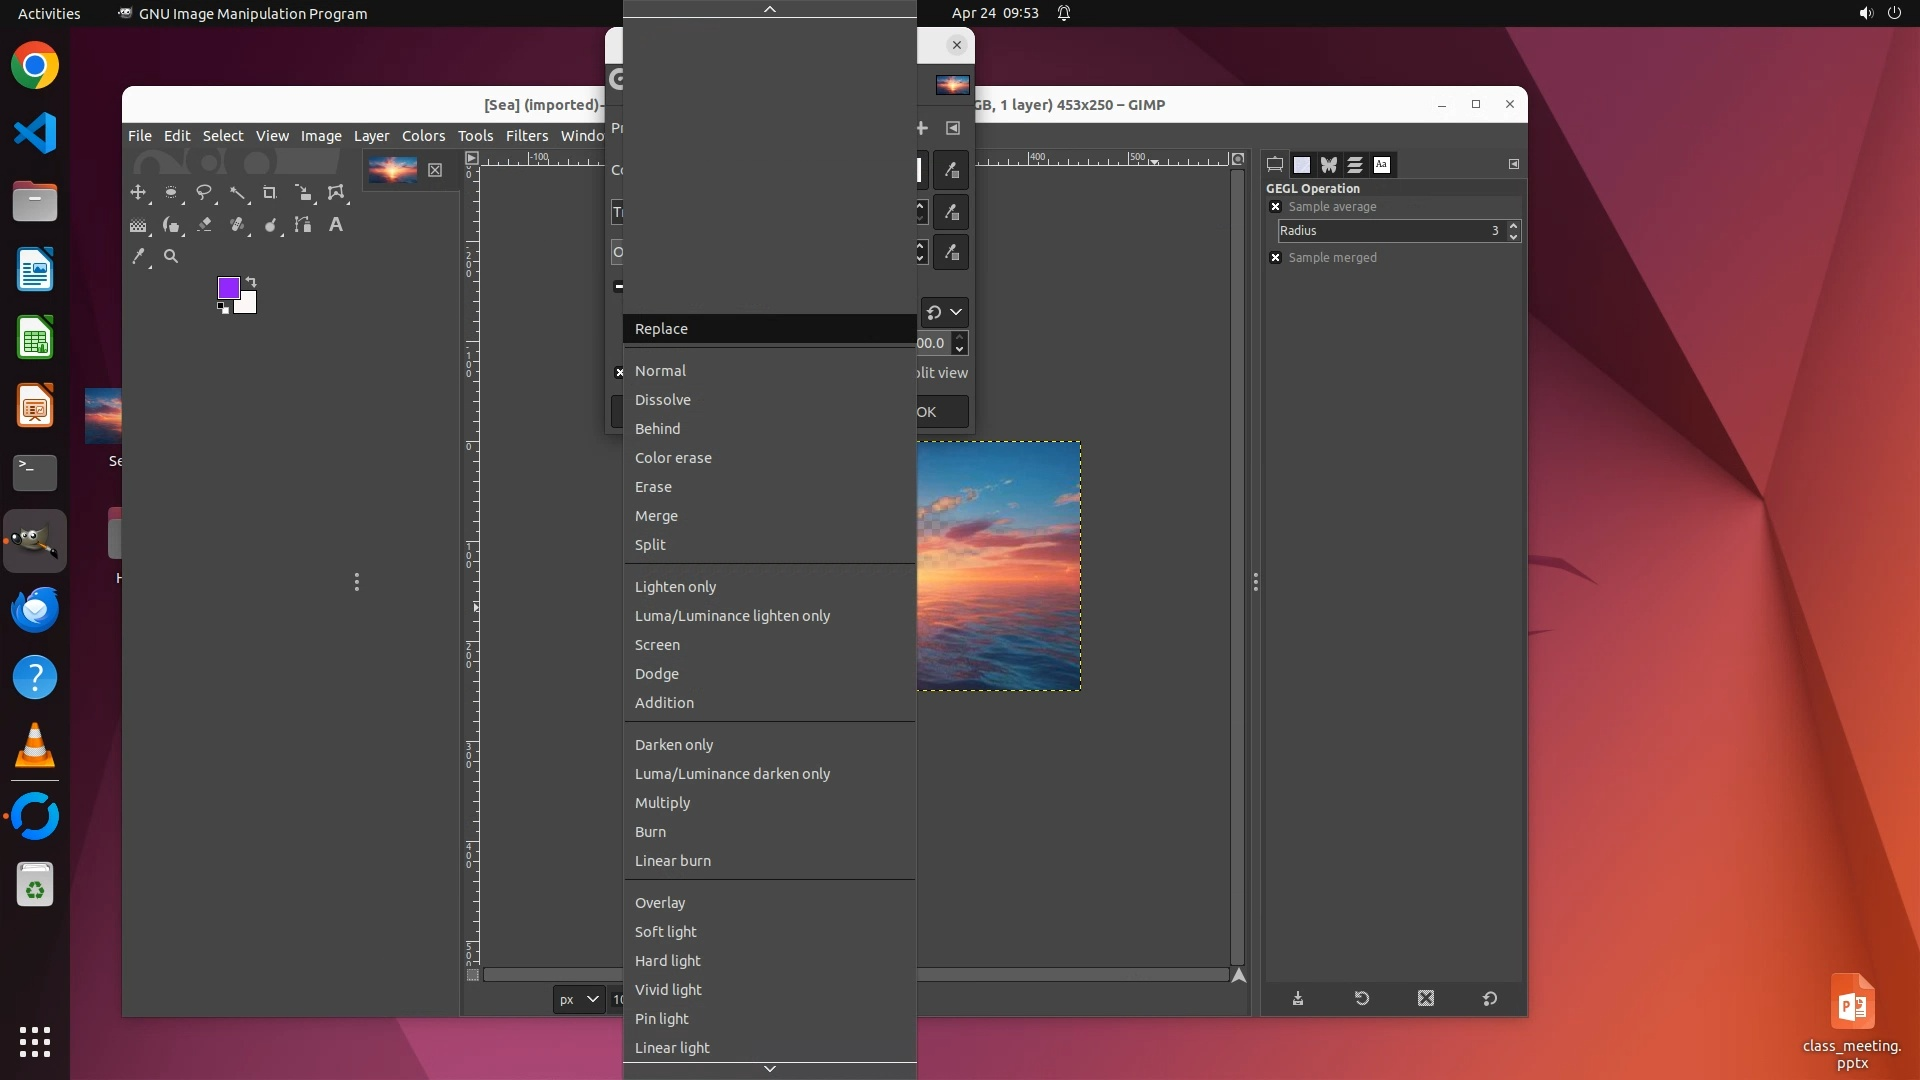Select the Move tool
1920x1080 pixels.
point(138,193)
